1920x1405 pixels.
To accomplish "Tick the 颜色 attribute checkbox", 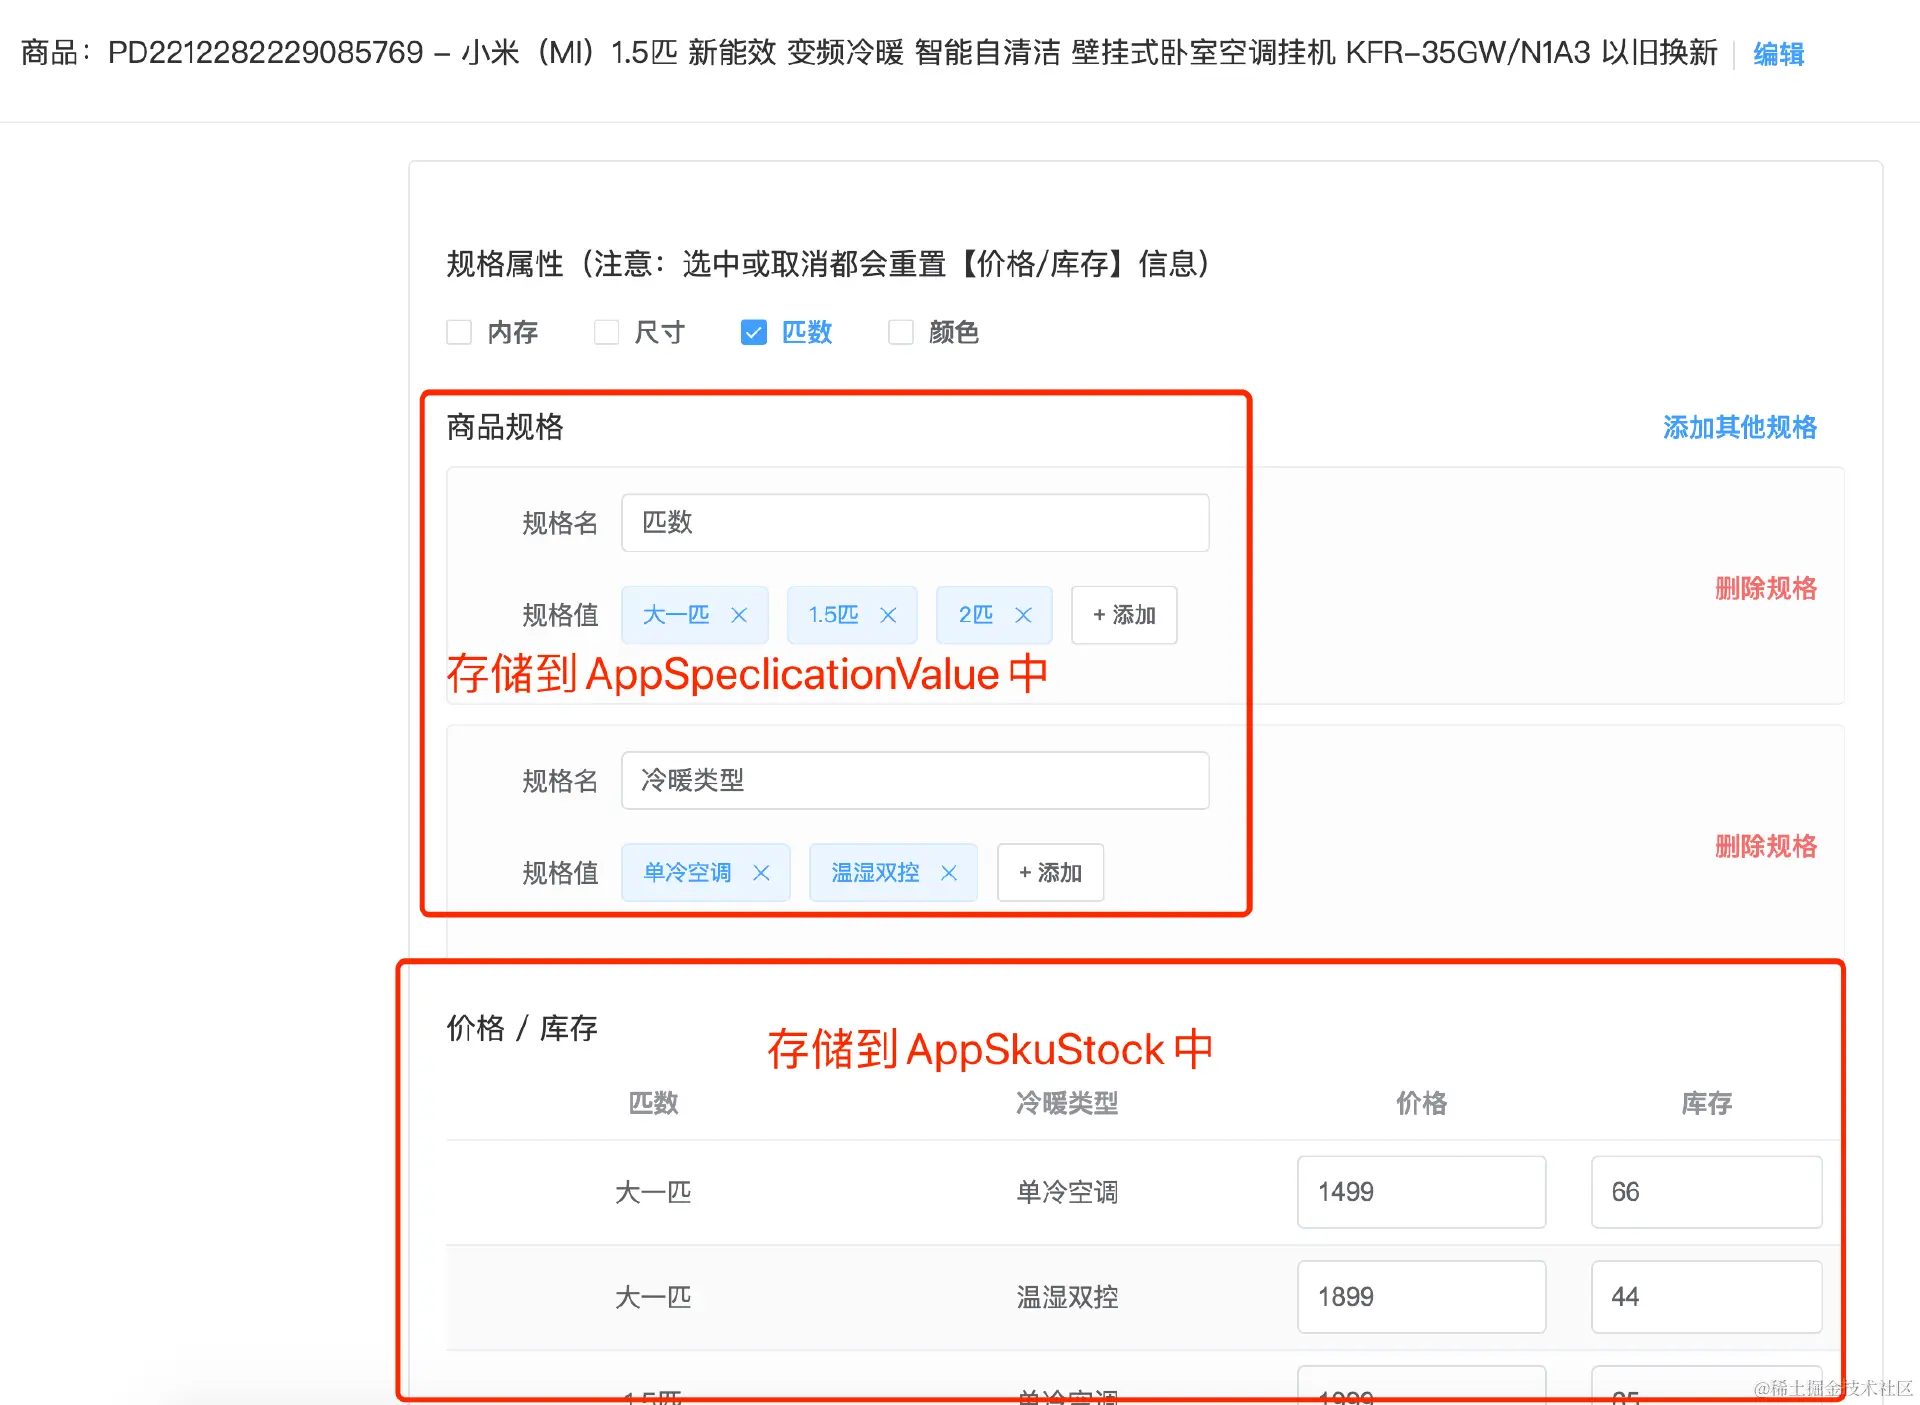I will tap(901, 332).
